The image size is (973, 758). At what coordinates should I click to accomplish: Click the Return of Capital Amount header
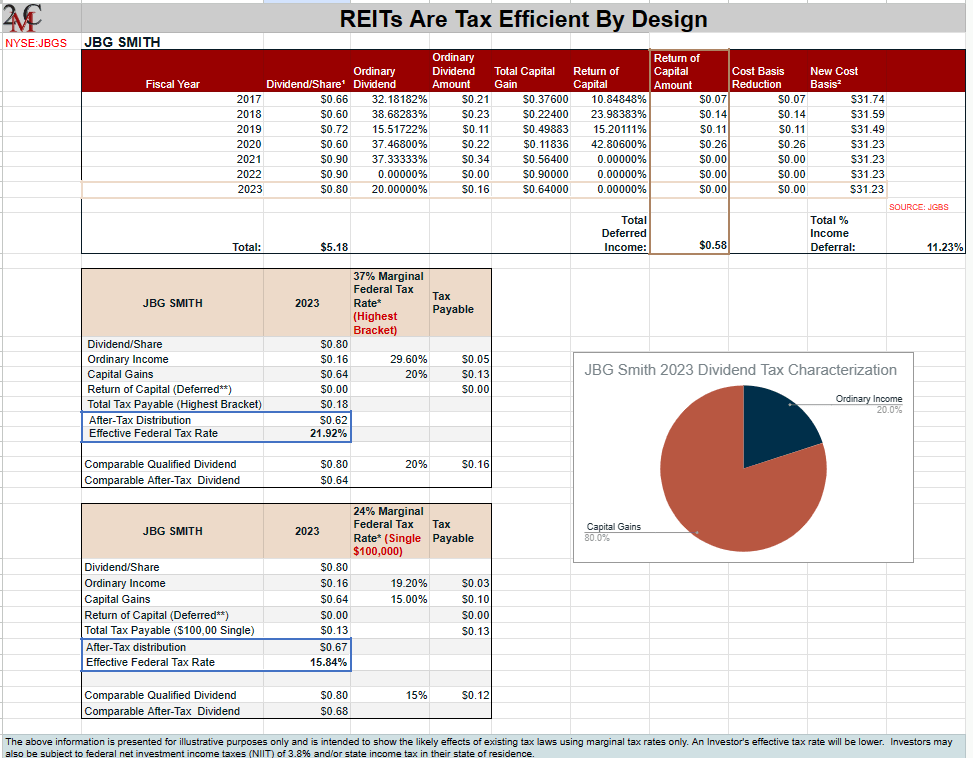point(678,71)
